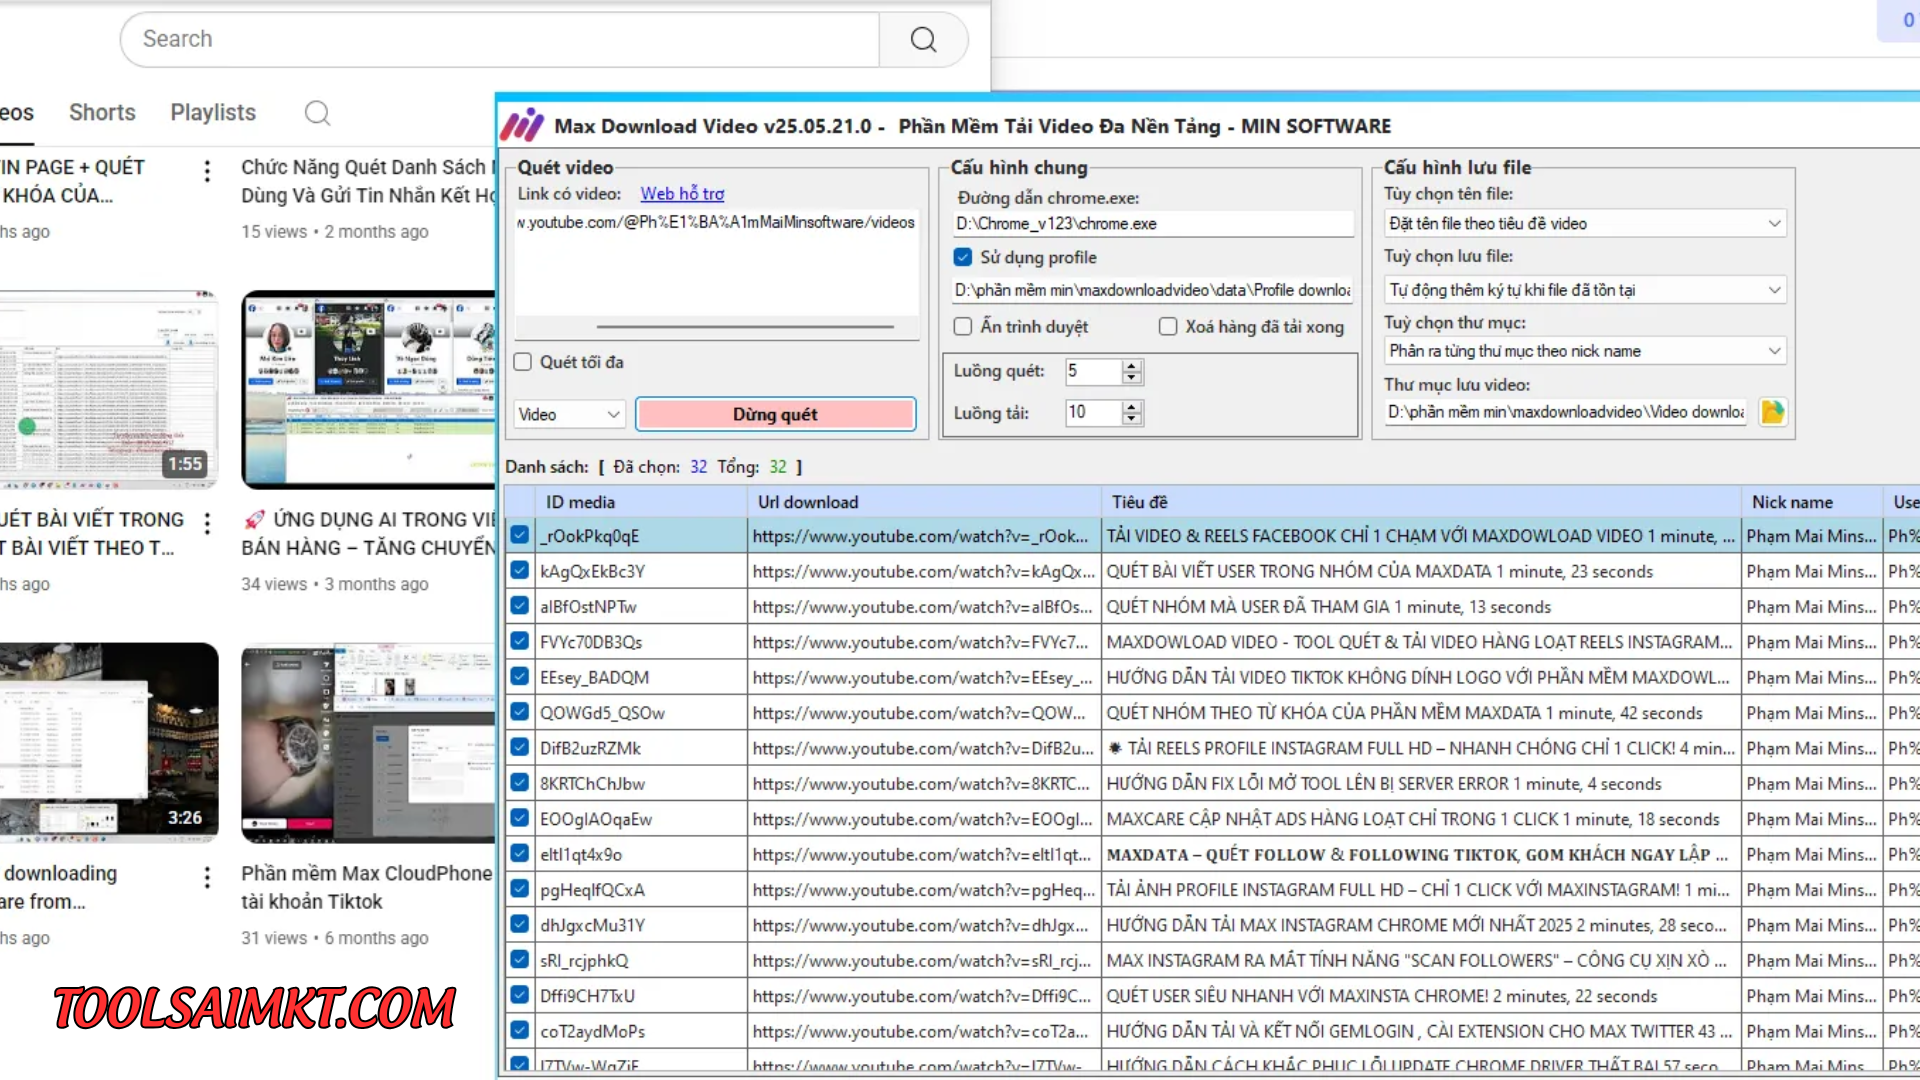
Task: Select ID cell sRl_rcjphkQ
Action: click(x=640, y=960)
